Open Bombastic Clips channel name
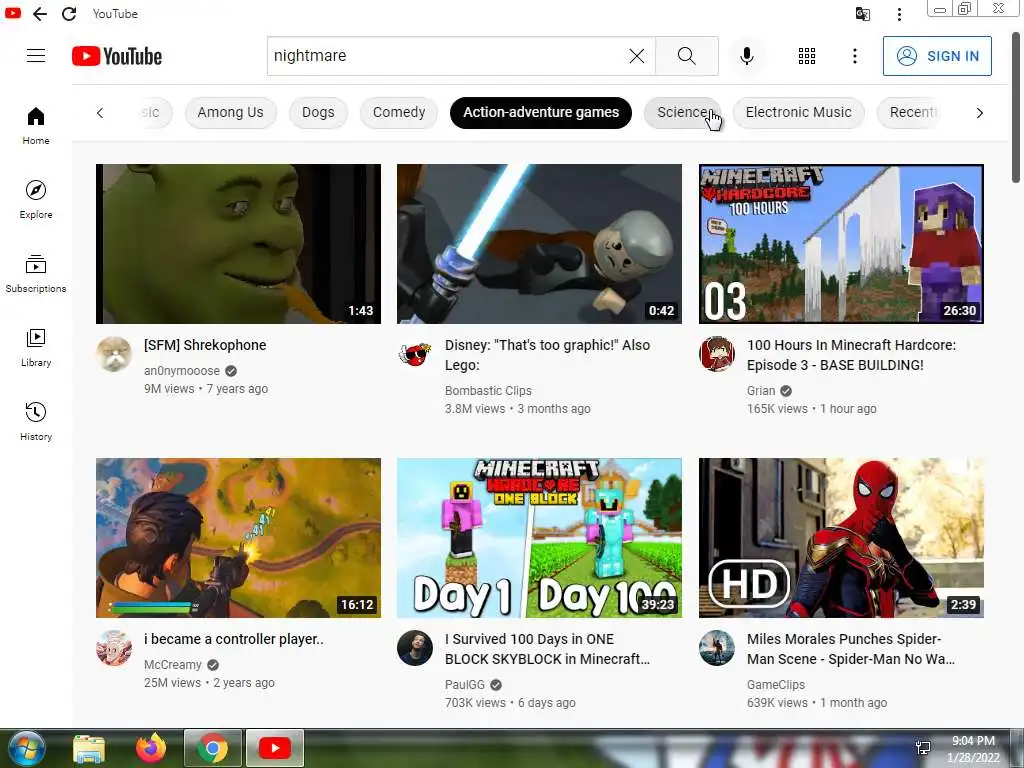 pyautogui.click(x=488, y=391)
